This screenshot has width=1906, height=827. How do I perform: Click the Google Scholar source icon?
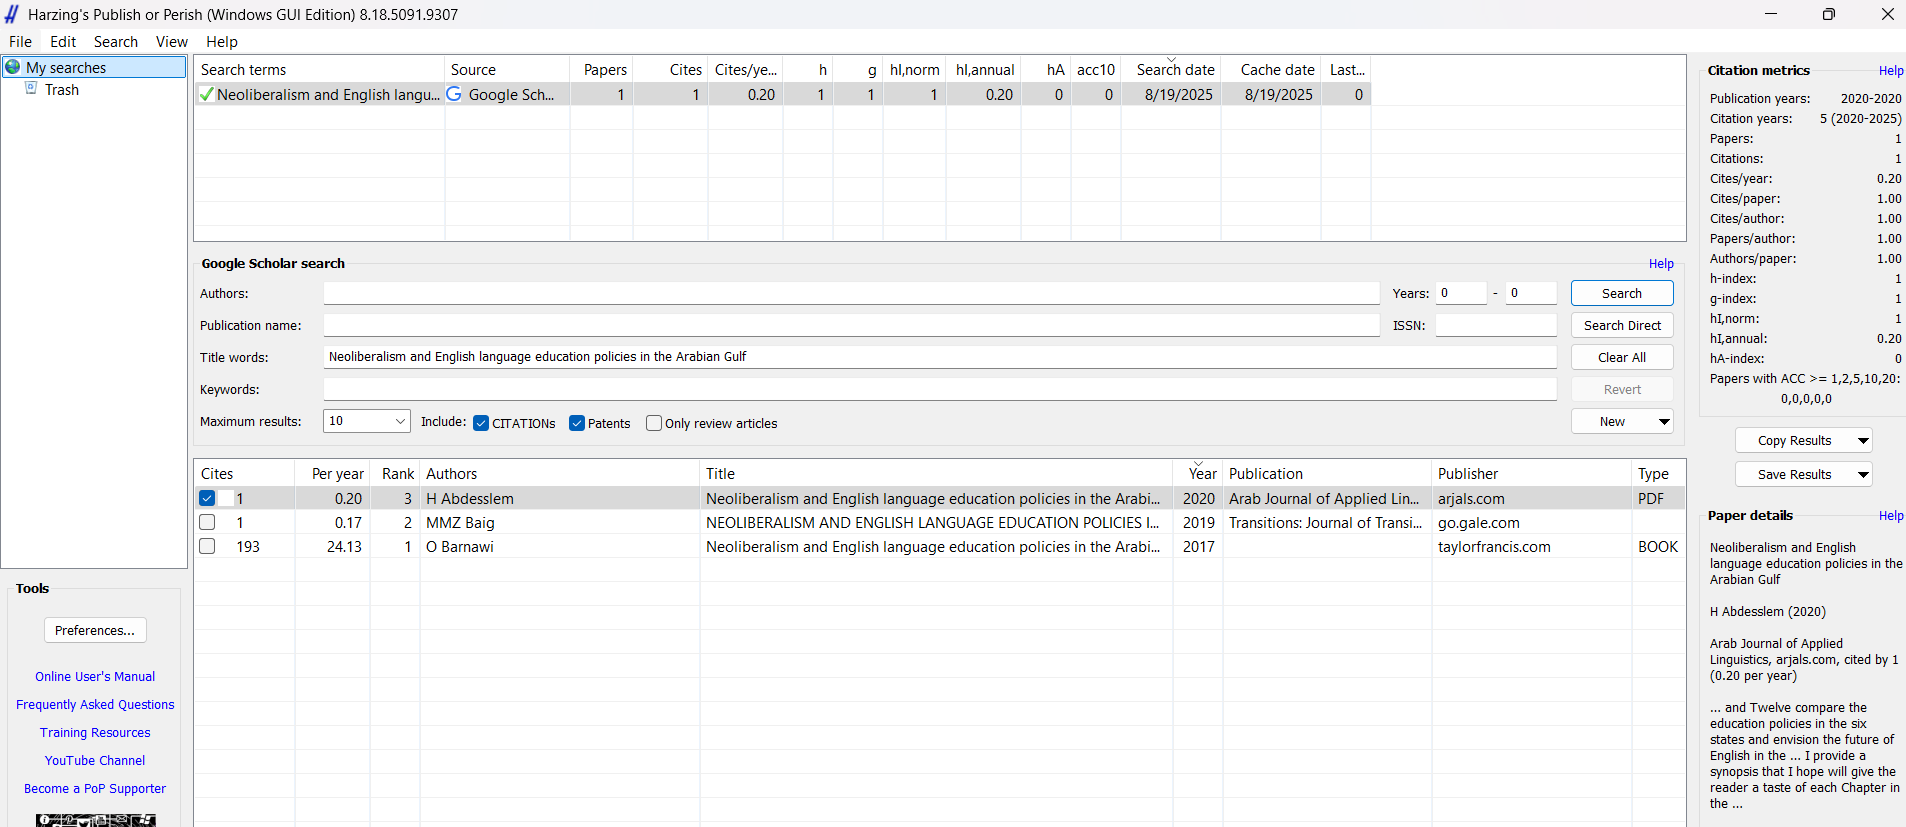454,94
